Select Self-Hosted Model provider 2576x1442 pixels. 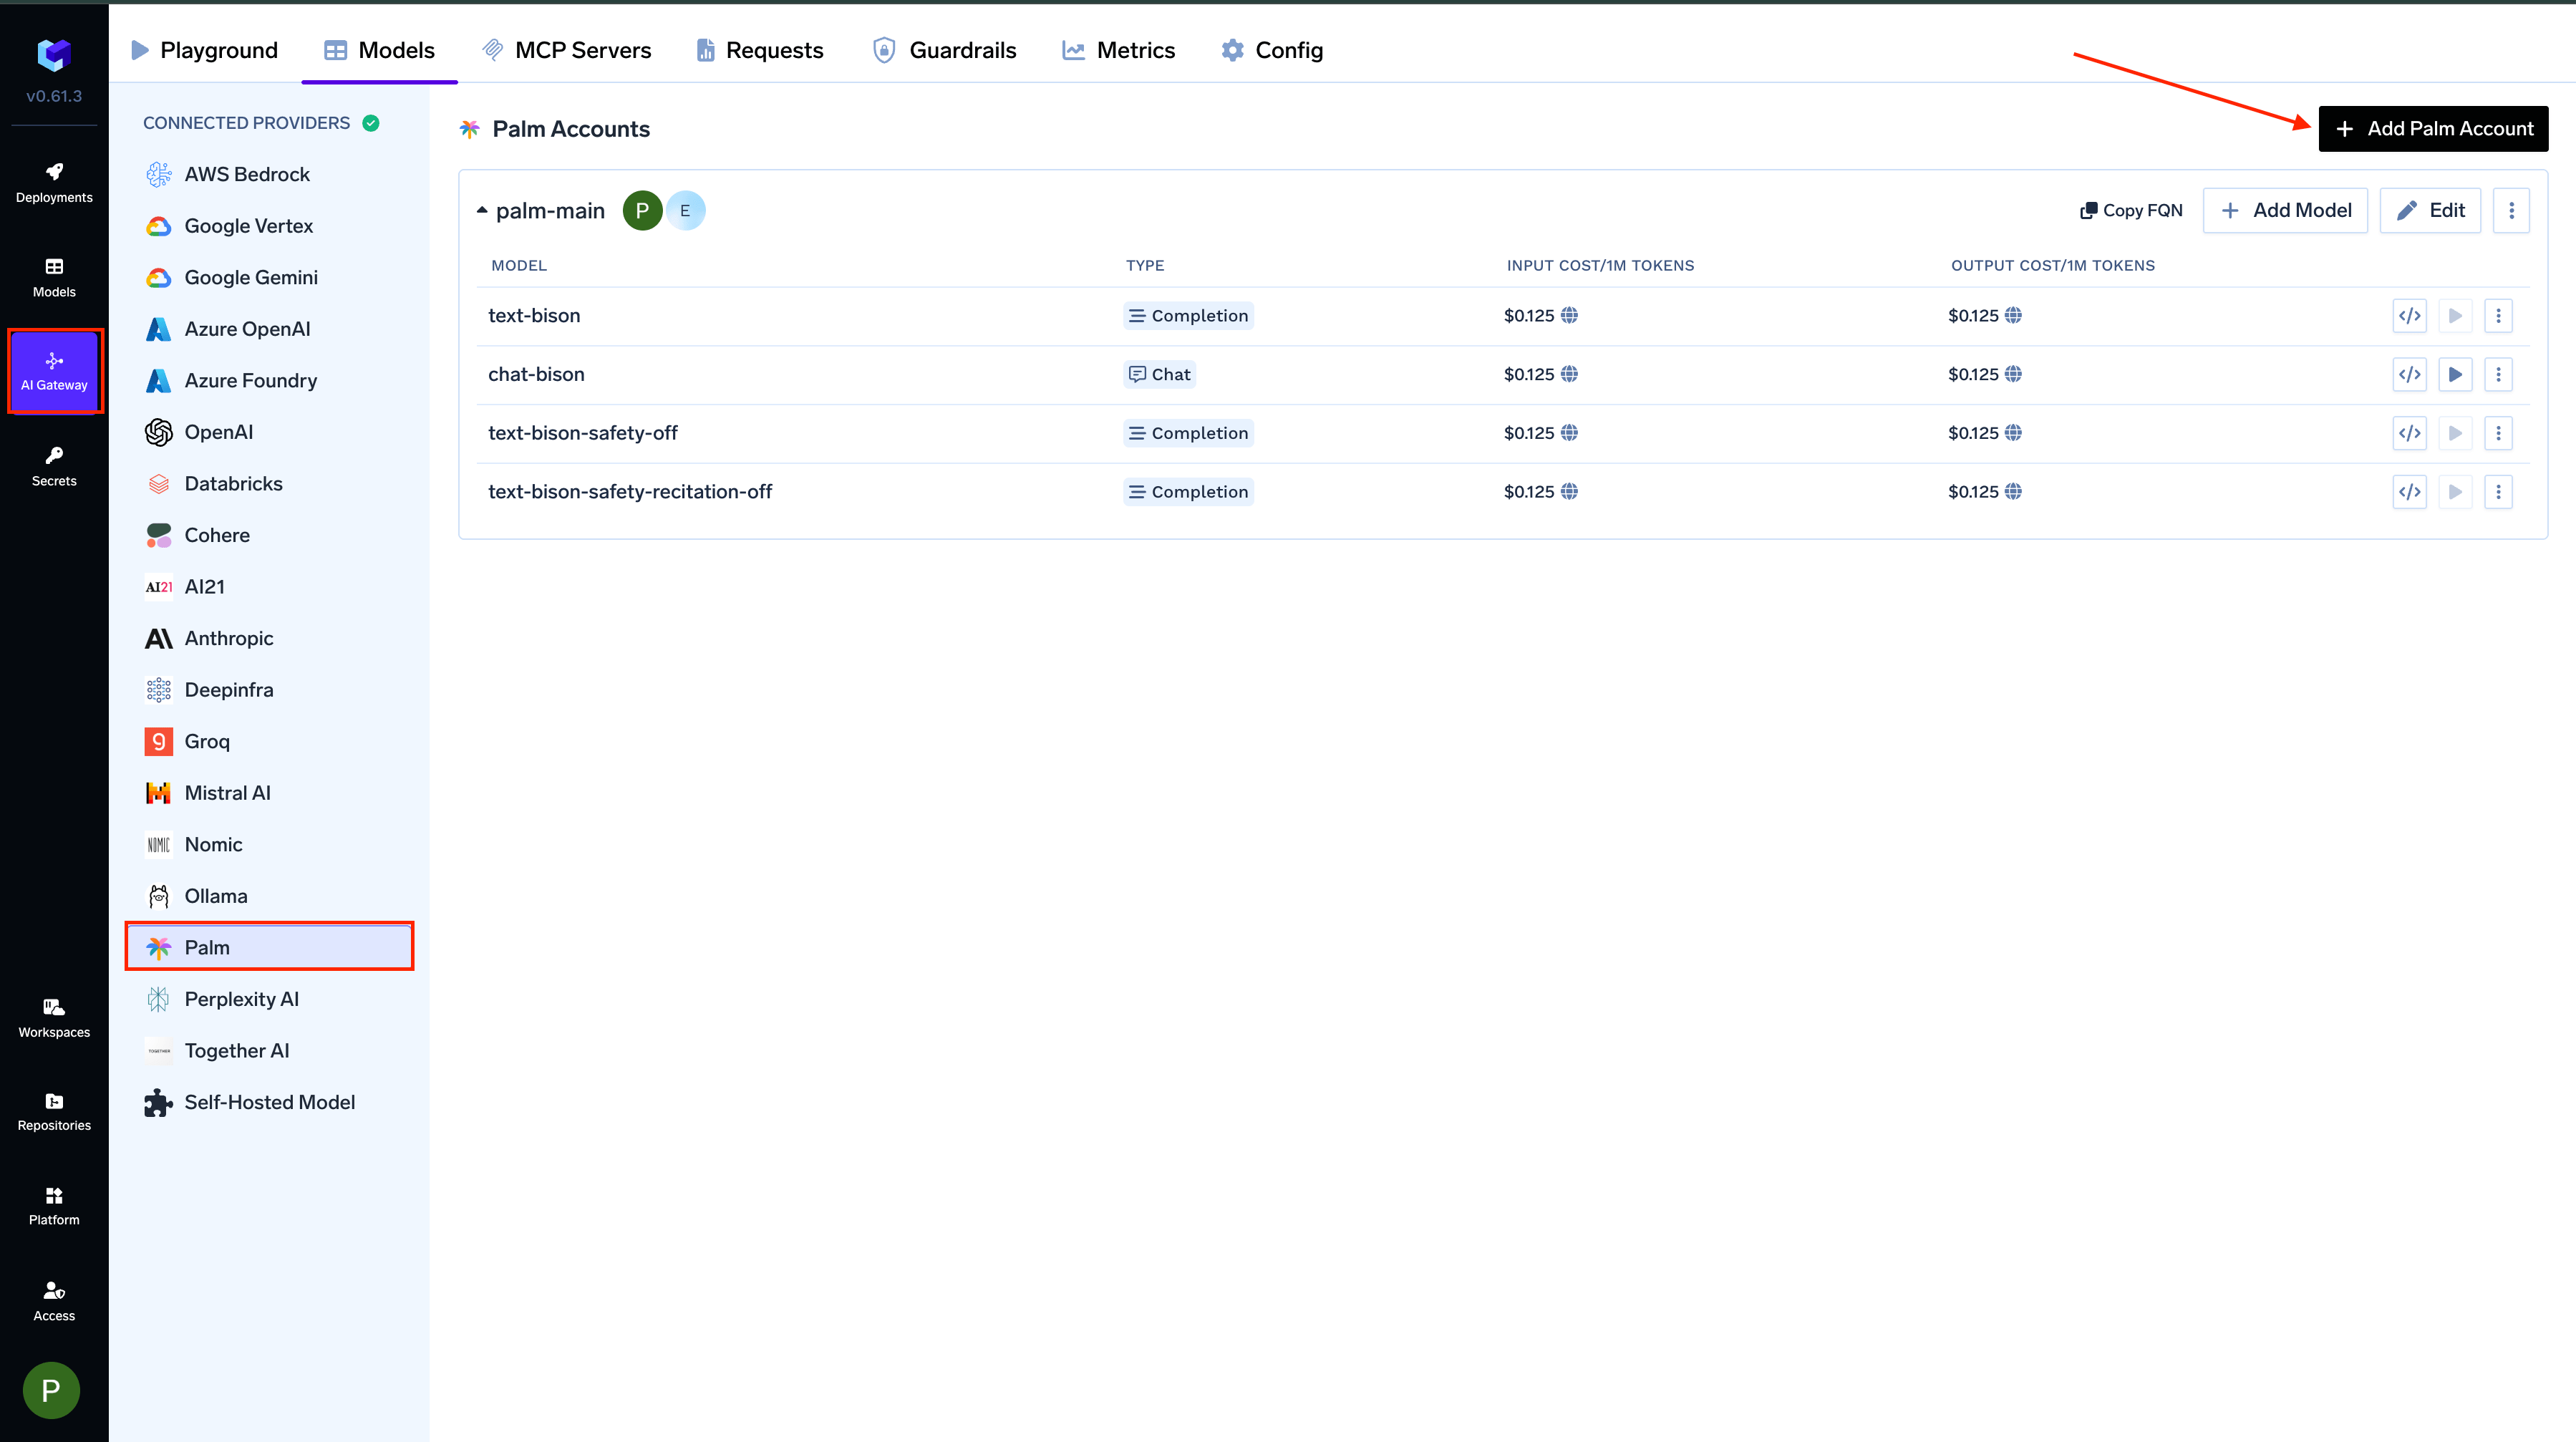pos(270,1102)
